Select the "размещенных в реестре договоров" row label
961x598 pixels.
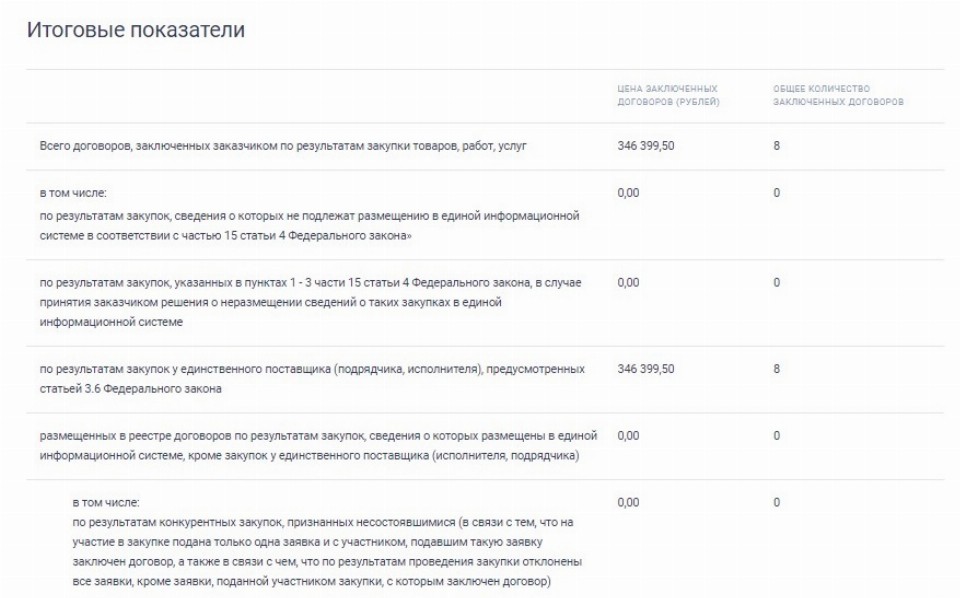coord(311,446)
